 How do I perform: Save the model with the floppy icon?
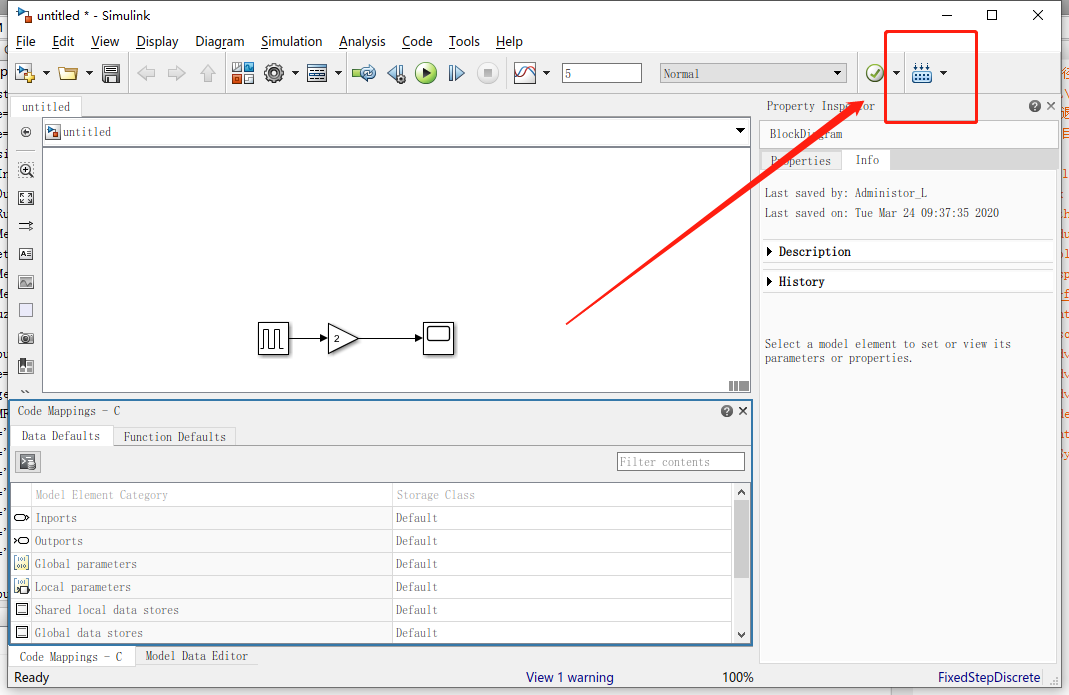click(110, 73)
